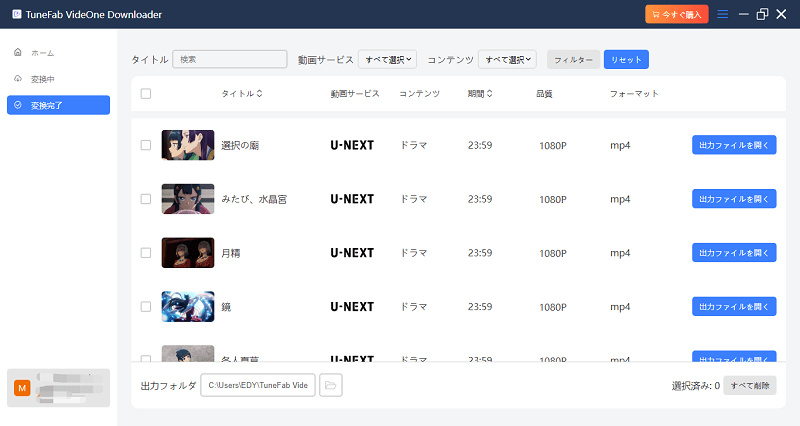Go to the ホーム sidebar tab

[58, 53]
